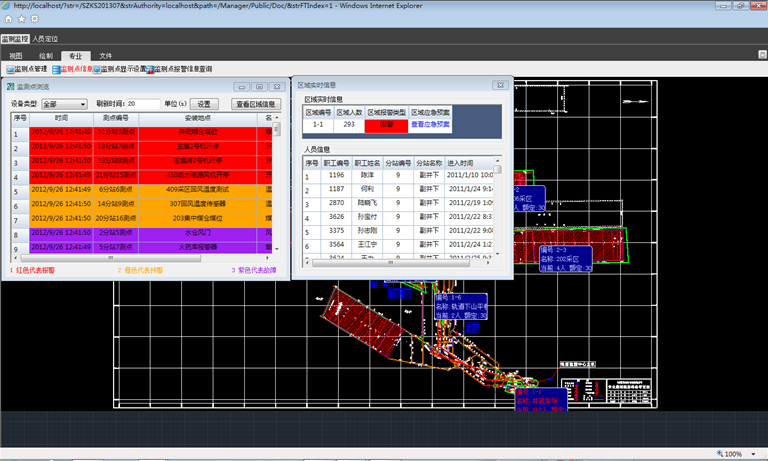Switch to the 绘制 ribbon tab
Screen dimensions: 768x461
(46, 56)
